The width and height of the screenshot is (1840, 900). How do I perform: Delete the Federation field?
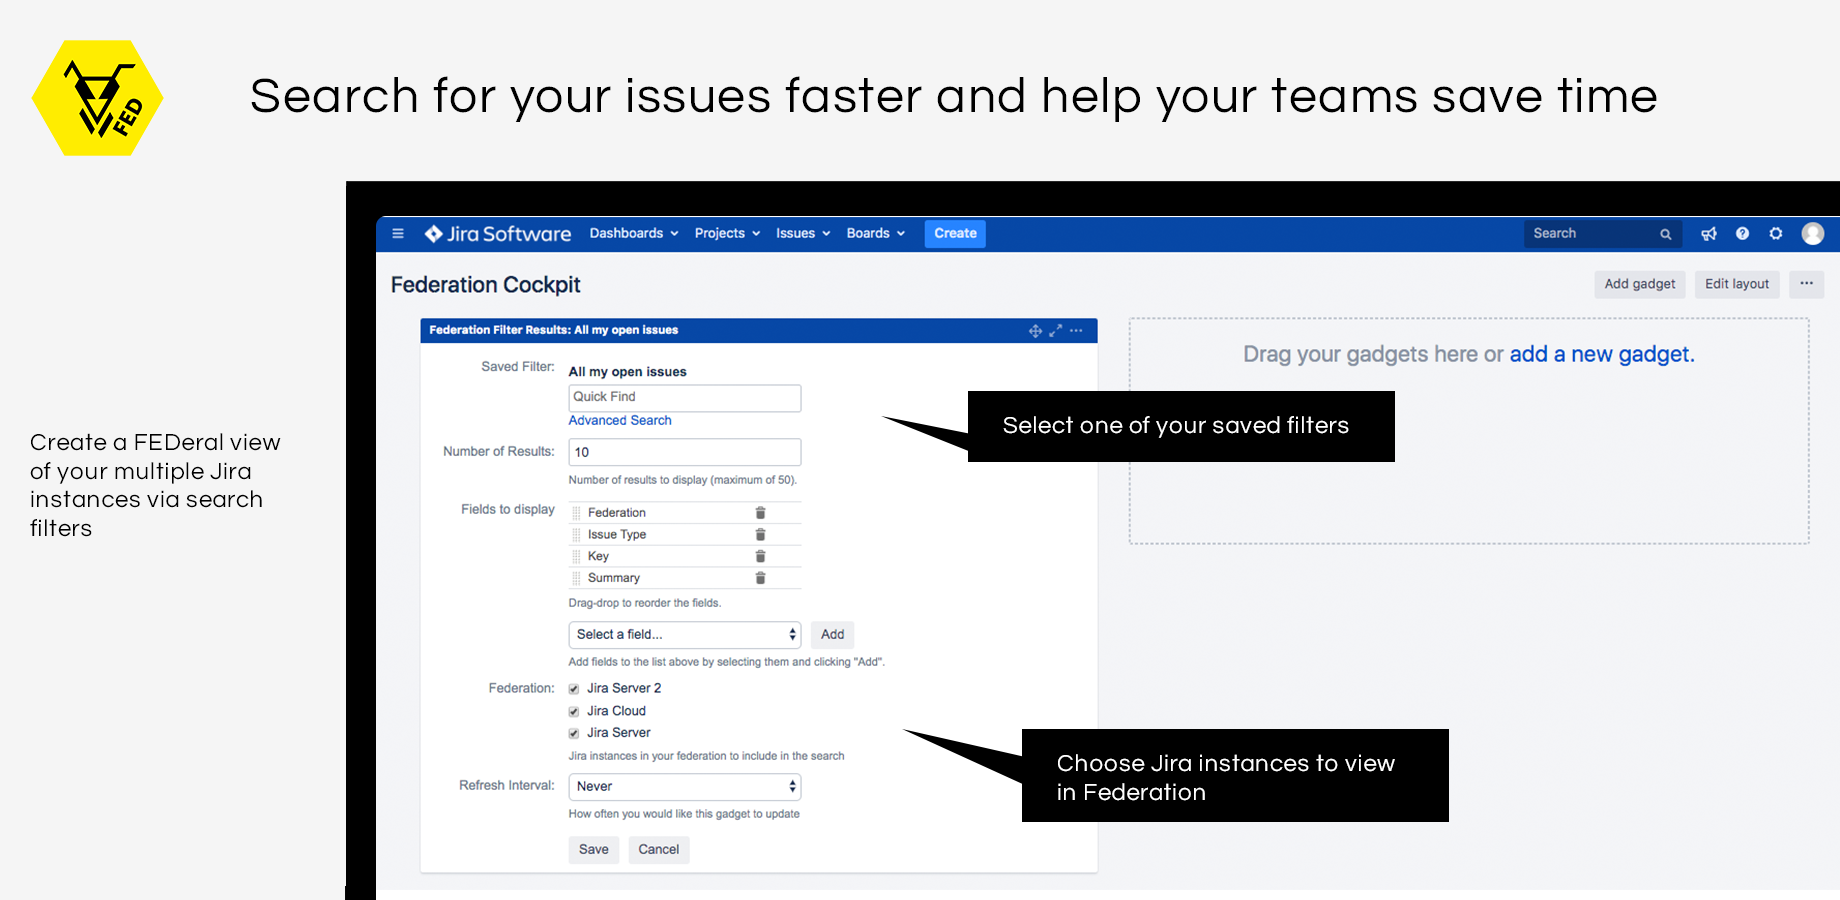[x=760, y=513]
